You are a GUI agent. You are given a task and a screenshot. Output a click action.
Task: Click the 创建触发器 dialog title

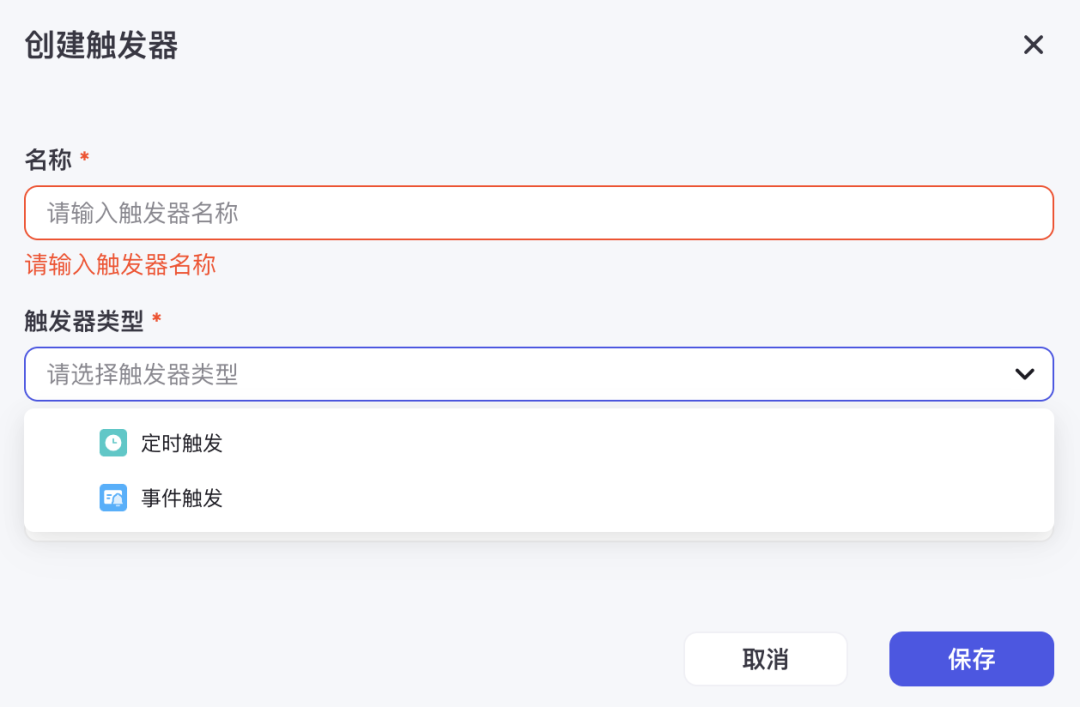point(101,45)
